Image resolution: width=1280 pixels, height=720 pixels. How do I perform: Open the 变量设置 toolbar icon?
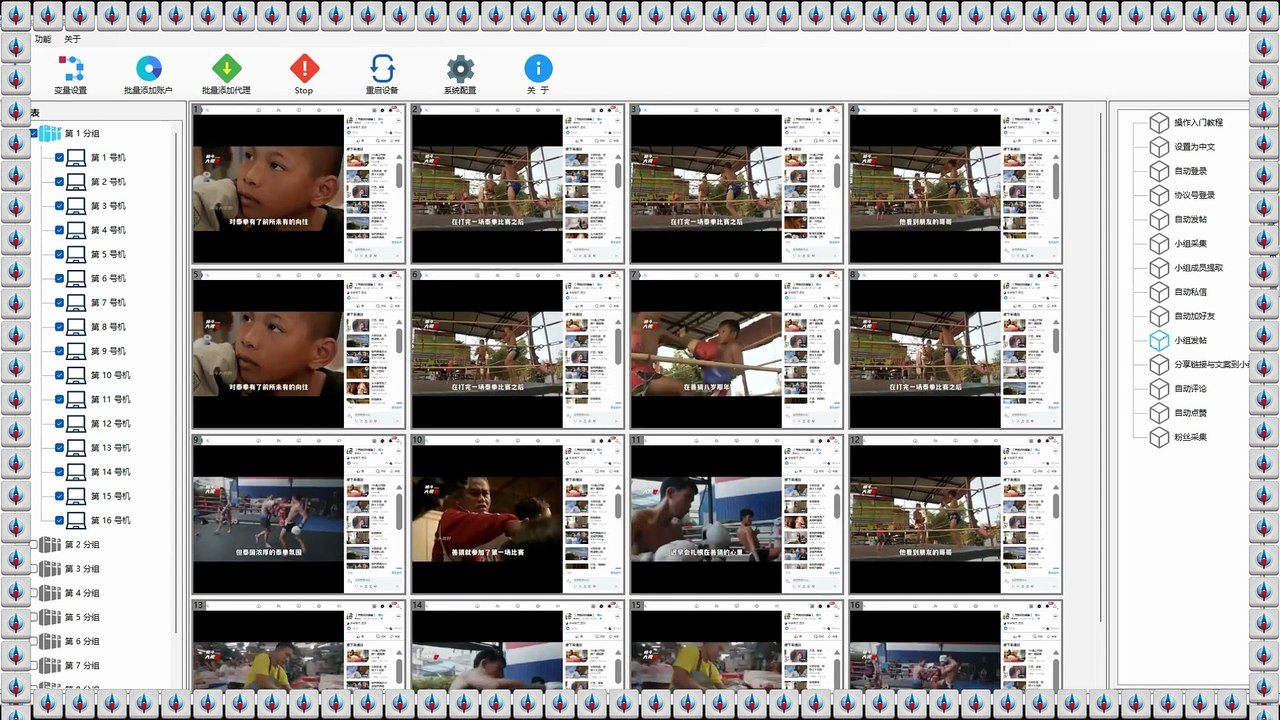tap(71, 68)
